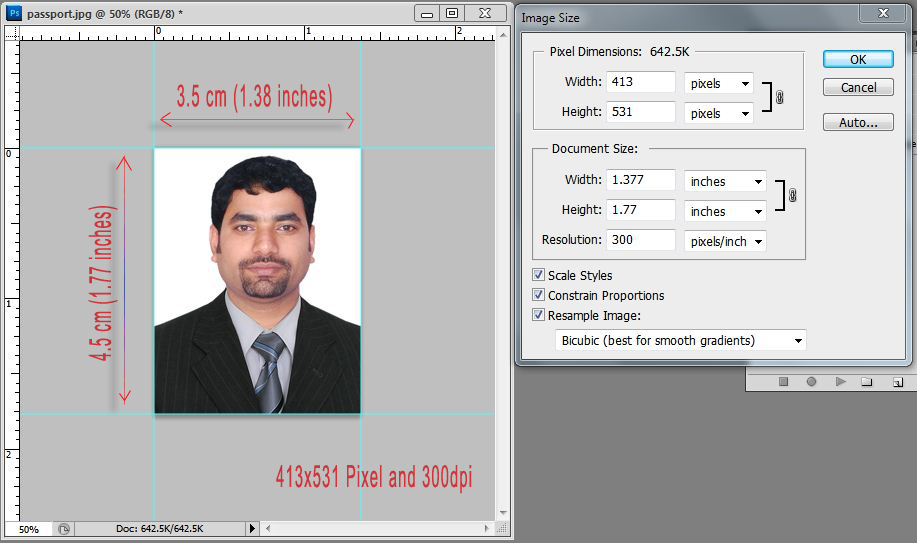The height and width of the screenshot is (543, 917).
Task: Click the Stop action icon in Actions panel
Action: tap(784, 382)
